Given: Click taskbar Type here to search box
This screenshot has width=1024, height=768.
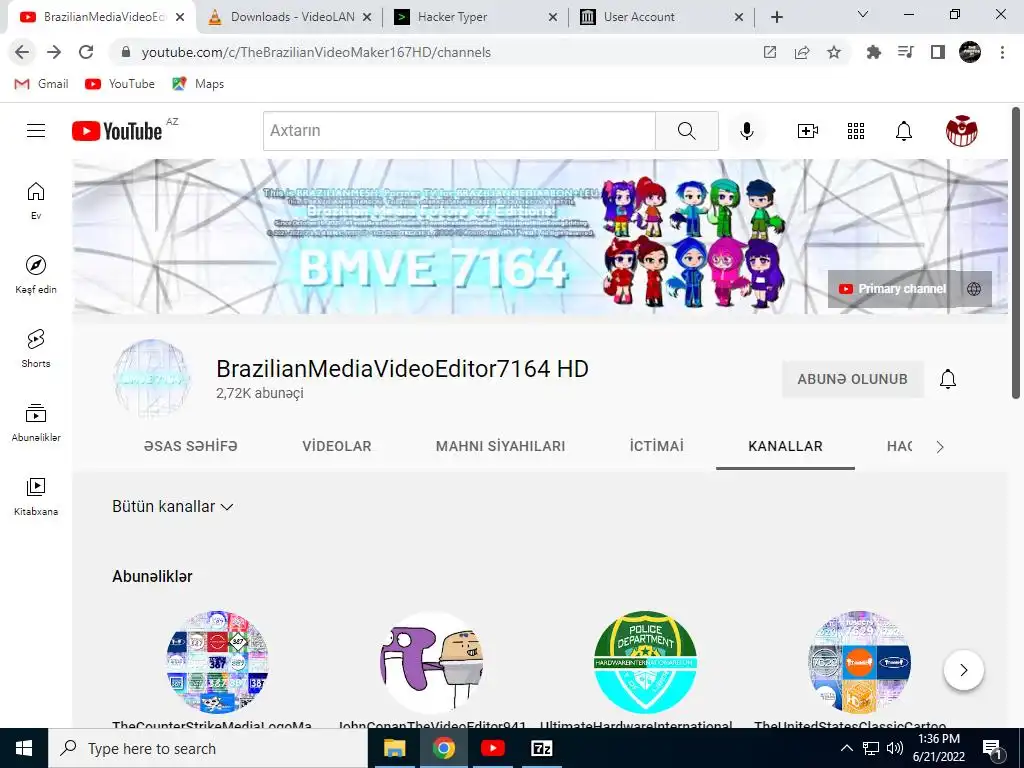Looking at the screenshot, I should click(x=208, y=748).
